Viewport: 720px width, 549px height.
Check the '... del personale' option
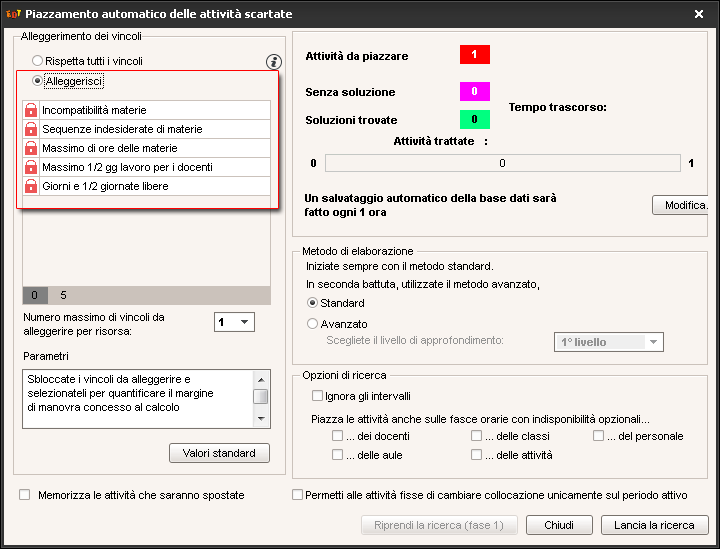coord(598,435)
